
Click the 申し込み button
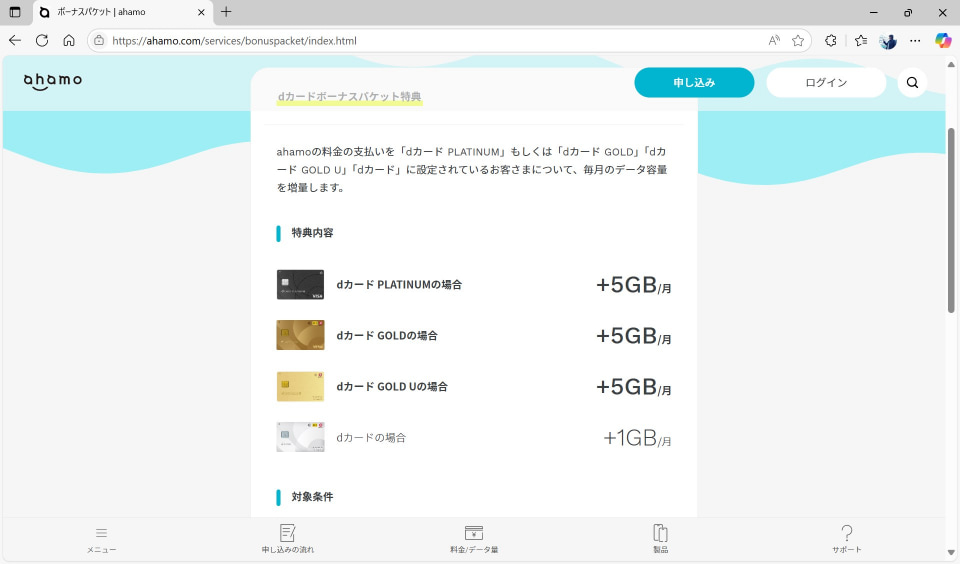point(694,83)
